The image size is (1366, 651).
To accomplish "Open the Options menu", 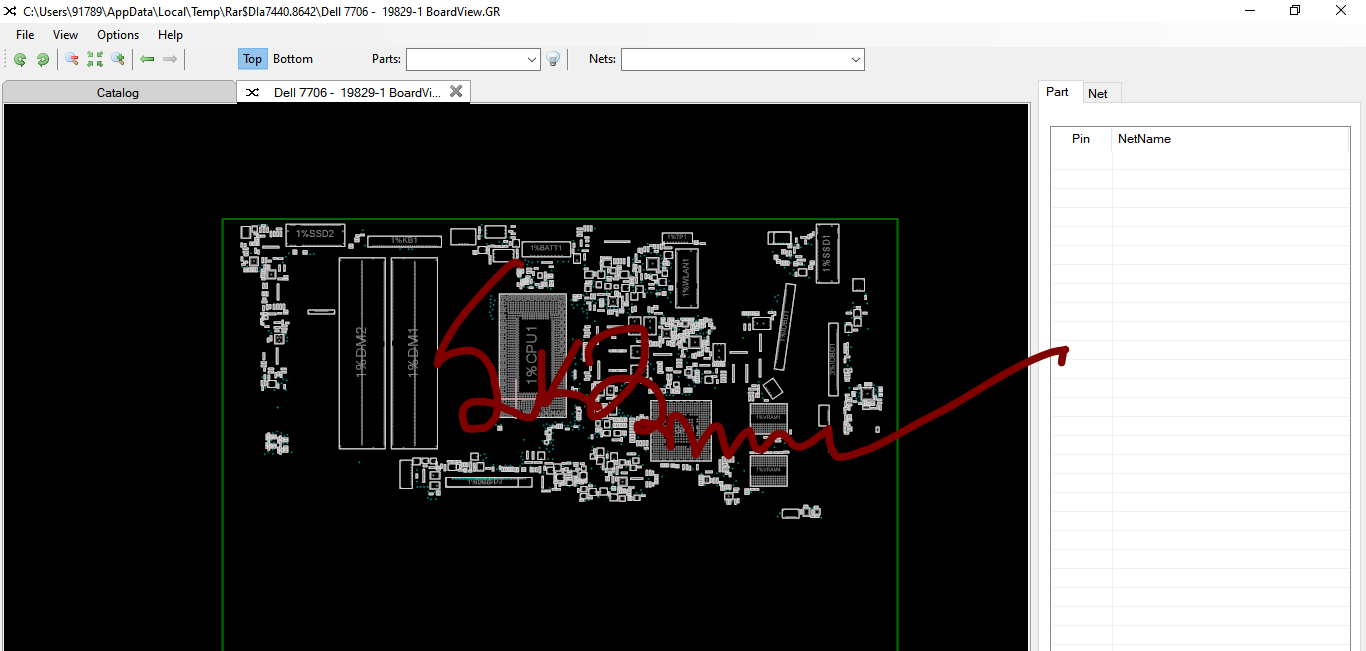I will pos(118,34).
